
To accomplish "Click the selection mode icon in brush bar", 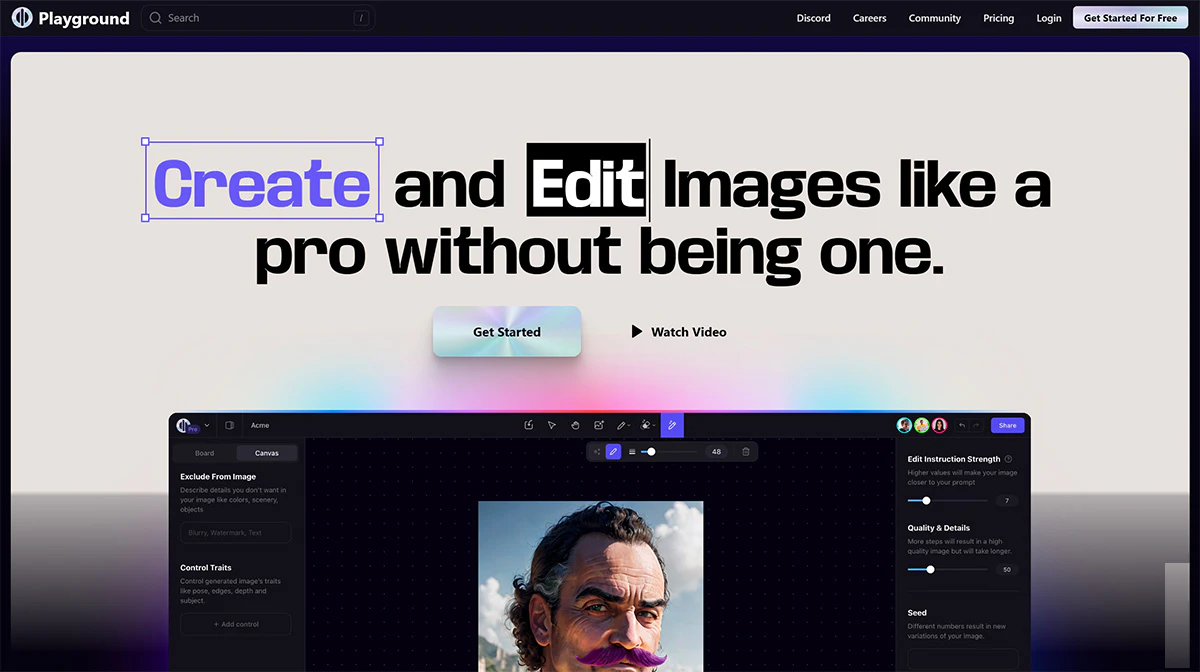I will click(597, 452).
